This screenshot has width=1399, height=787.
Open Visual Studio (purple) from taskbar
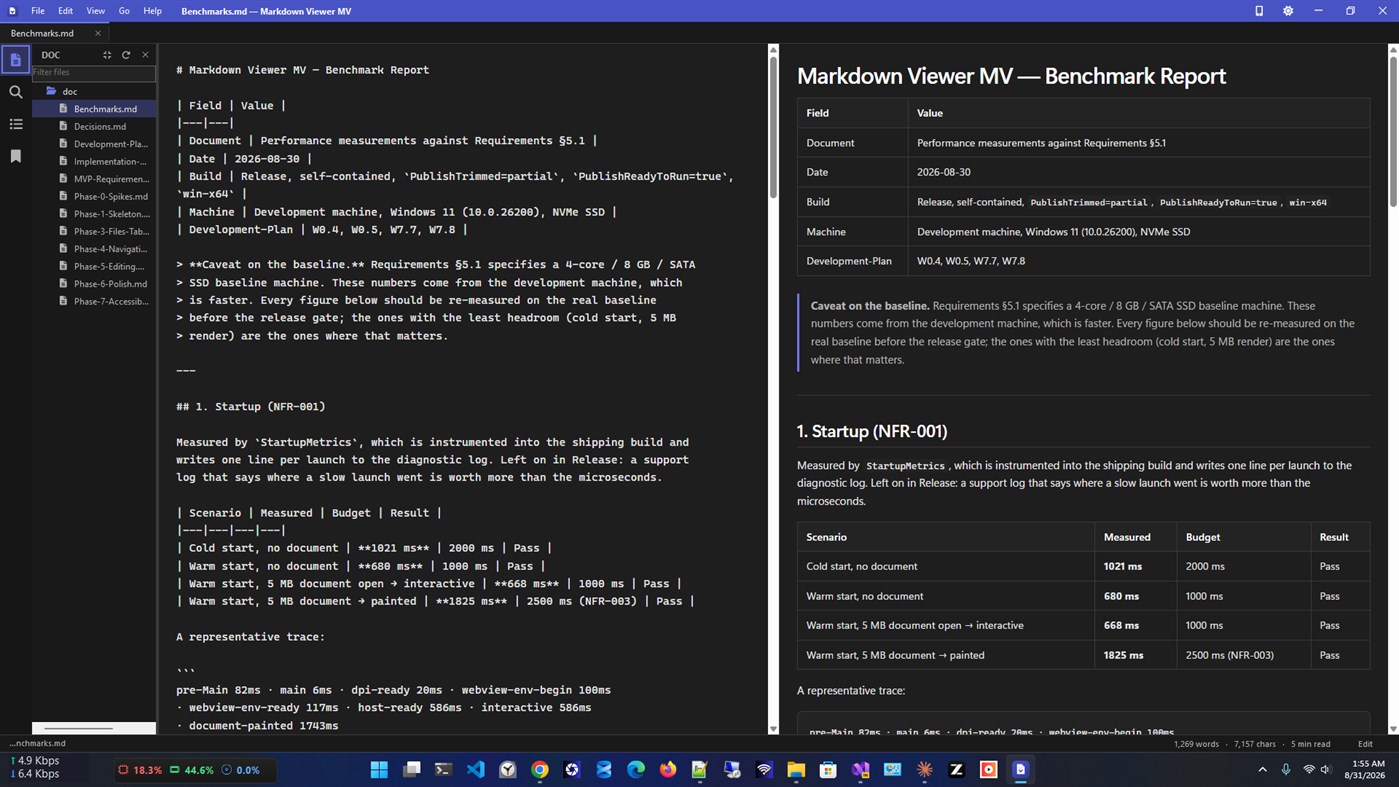860,769
